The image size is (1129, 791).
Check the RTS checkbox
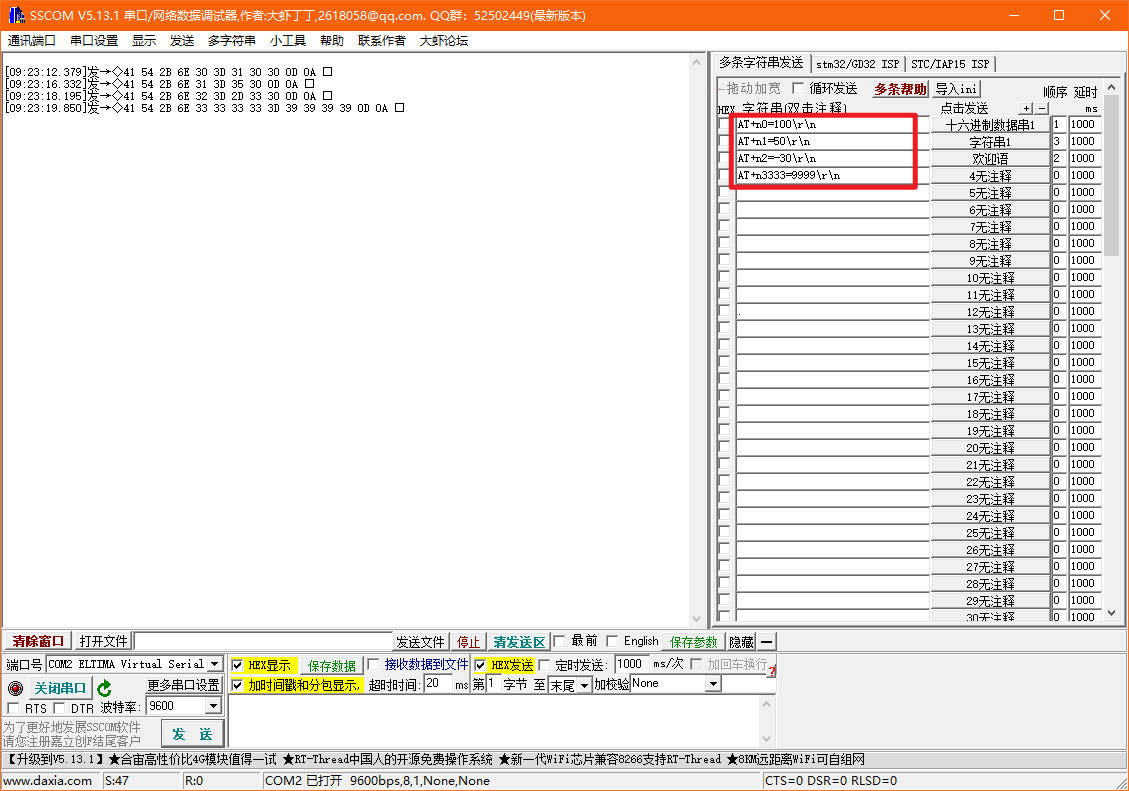point(14,709)
